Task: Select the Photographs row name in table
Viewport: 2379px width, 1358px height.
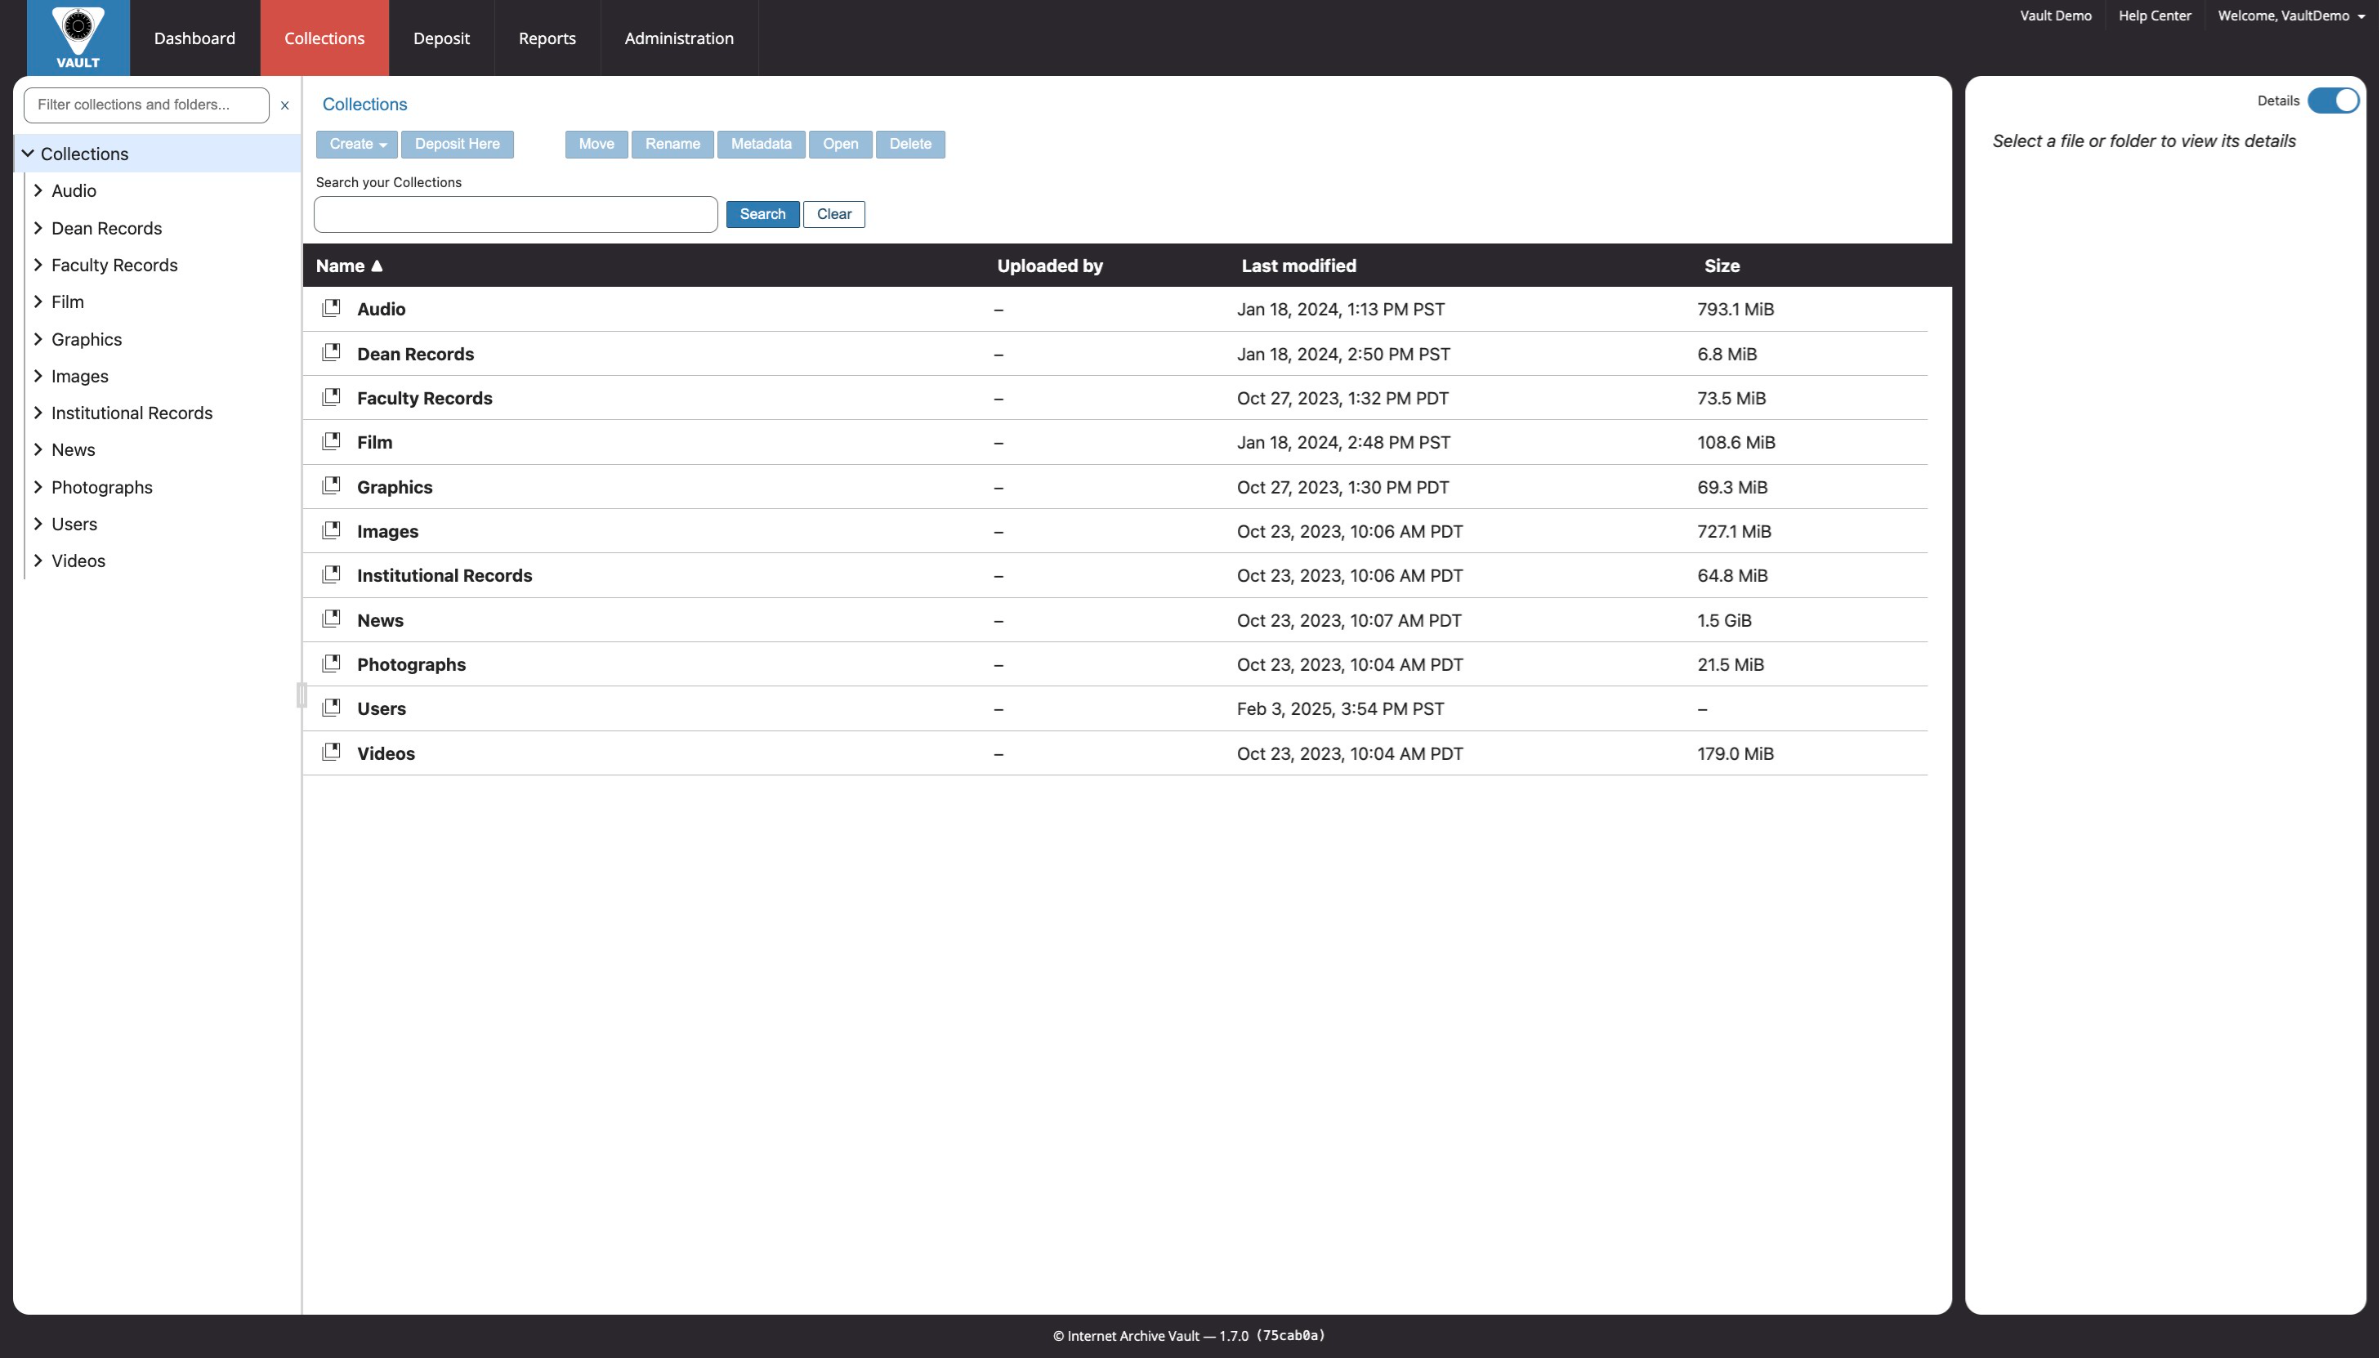Action: [x=411, y=664]
